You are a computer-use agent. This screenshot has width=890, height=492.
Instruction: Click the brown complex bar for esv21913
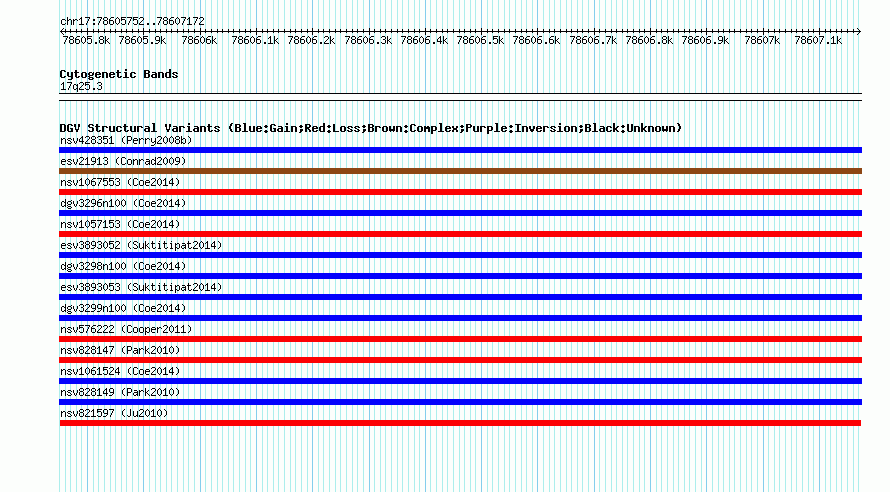click(460, 171)
